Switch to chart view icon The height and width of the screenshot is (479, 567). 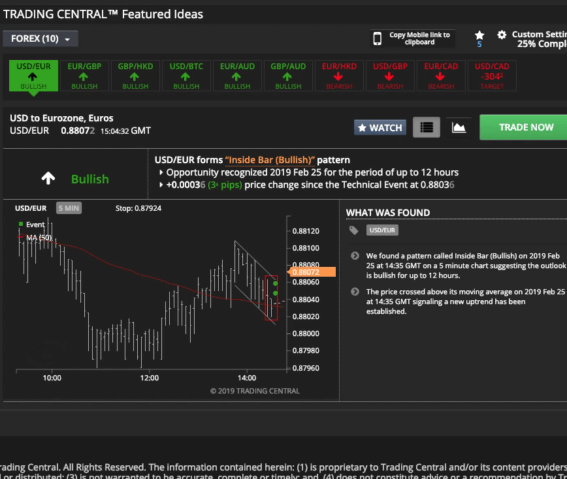click(459, 127)
